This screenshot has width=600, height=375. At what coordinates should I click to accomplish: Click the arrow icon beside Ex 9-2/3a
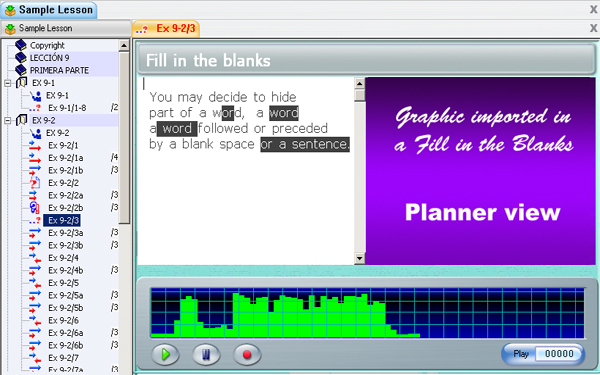35,233
